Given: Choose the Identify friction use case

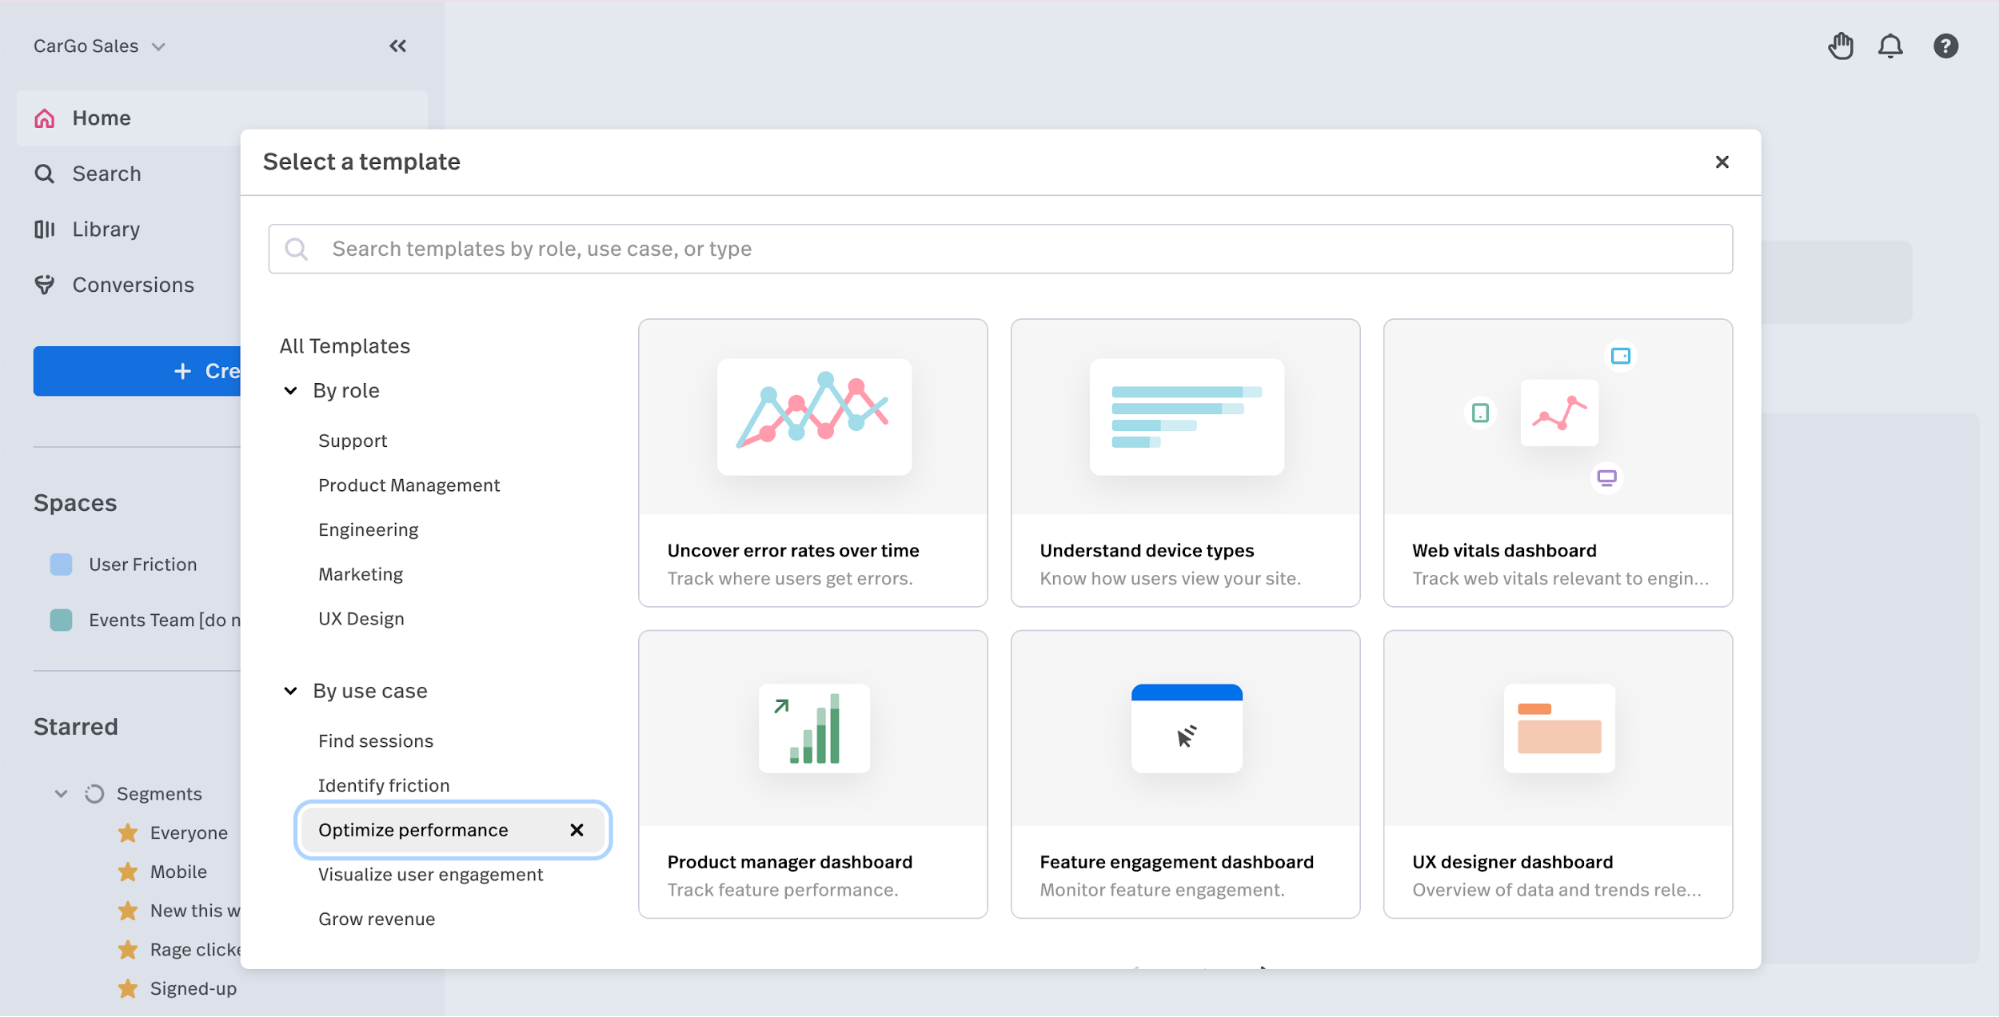Looking at the screenshot, I should [384, 786].
